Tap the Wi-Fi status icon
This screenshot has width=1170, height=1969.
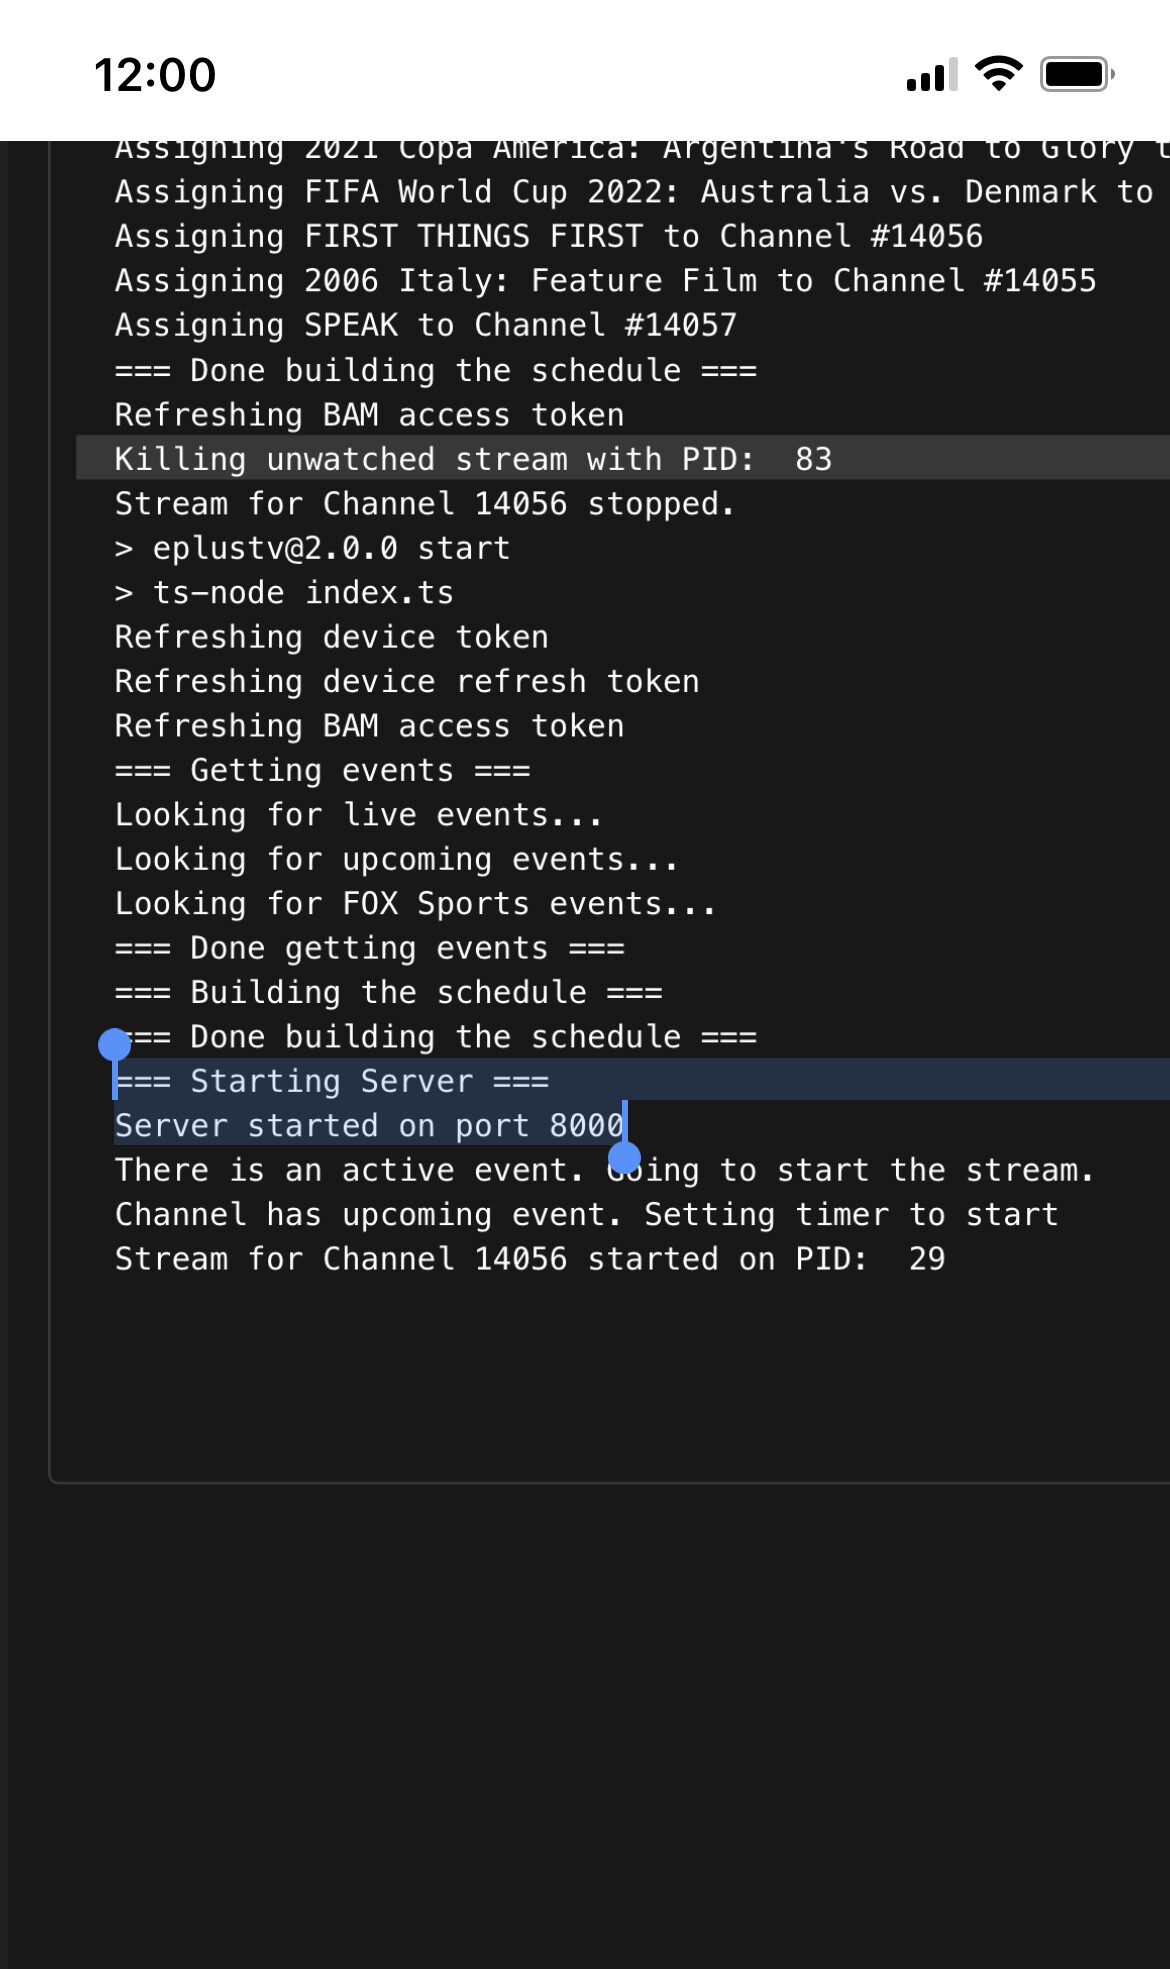point(998,74)
